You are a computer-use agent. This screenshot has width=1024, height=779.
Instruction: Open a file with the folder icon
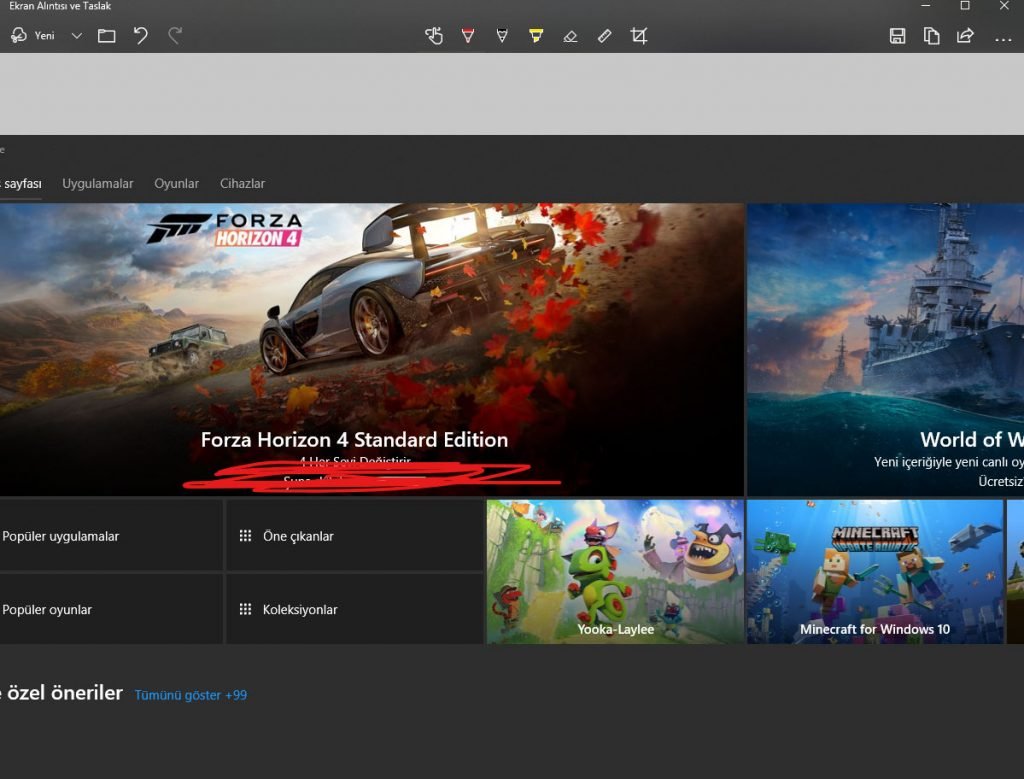(x=107, y=36)
